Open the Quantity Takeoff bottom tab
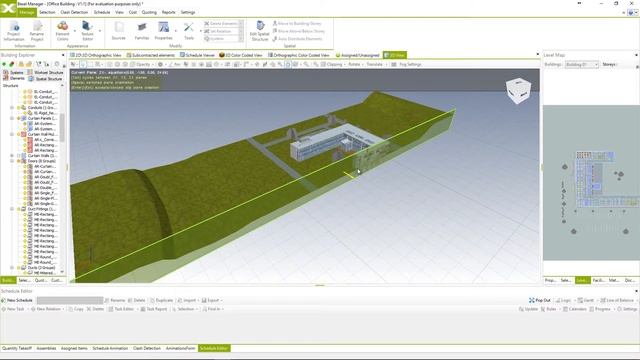Screen dimensions: 640x360 pos(17,348)
